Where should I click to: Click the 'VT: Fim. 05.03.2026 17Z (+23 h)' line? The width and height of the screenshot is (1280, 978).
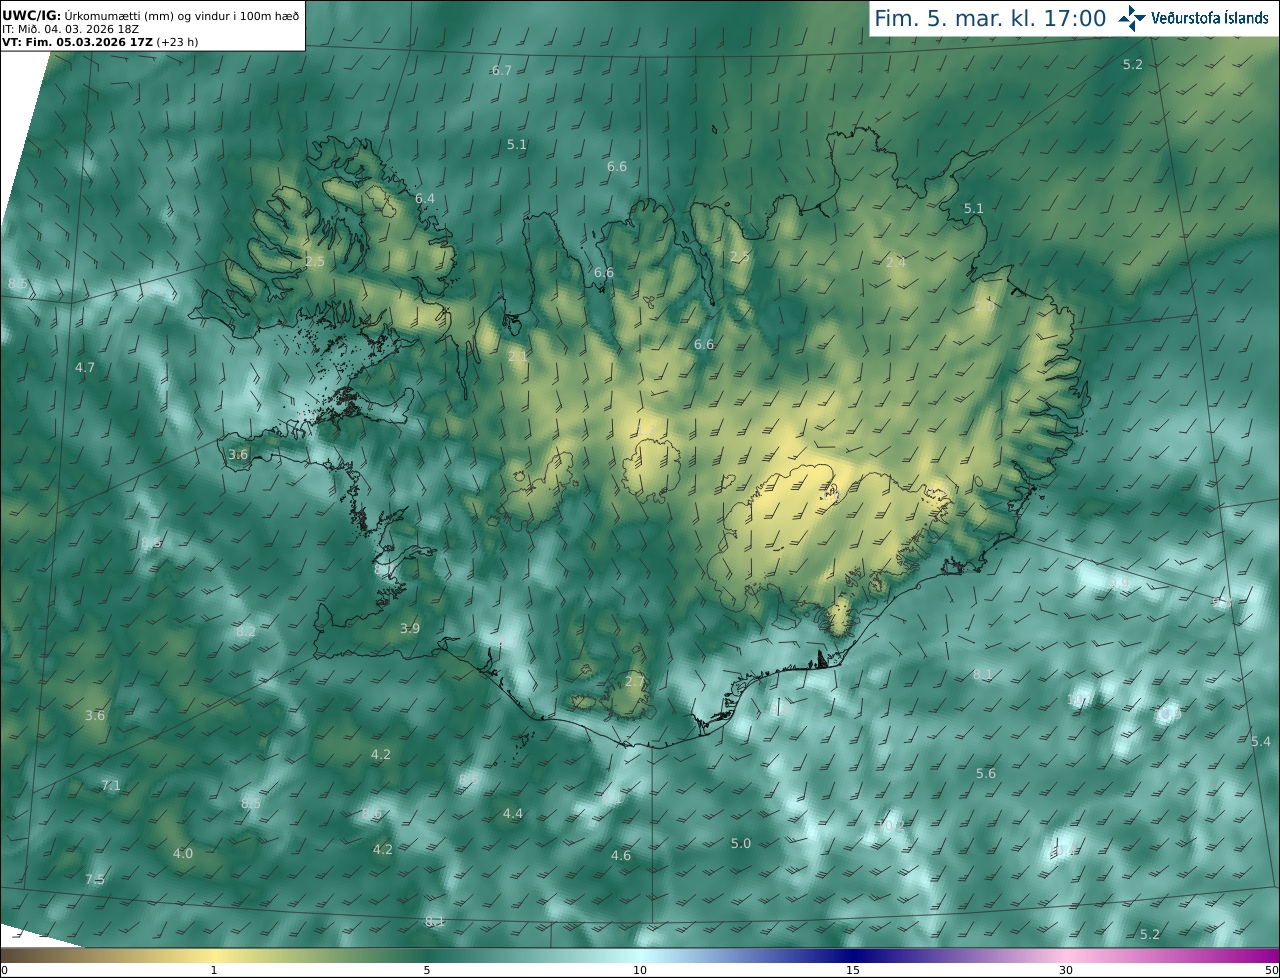[x=100, y=42]
